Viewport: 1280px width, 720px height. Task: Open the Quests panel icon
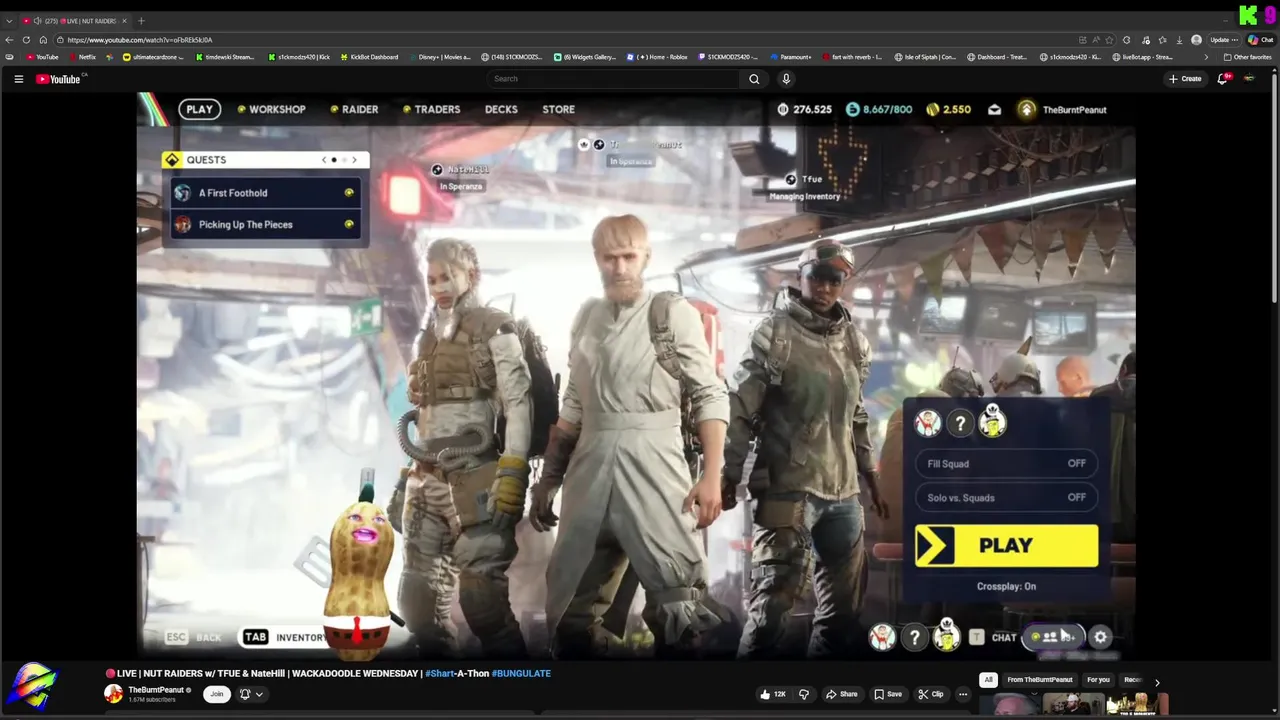(172, 160)
